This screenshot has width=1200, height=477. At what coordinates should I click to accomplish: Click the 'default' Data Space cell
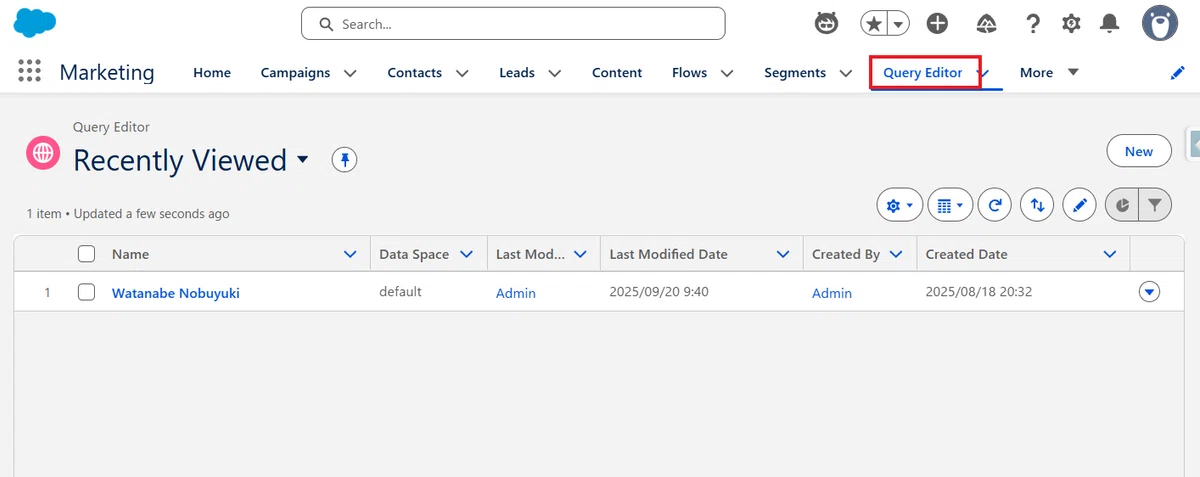[400, 292]
